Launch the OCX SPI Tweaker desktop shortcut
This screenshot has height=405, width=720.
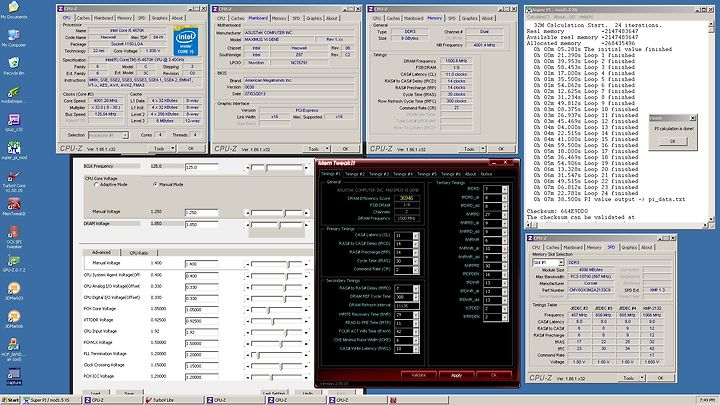point(13,237)
